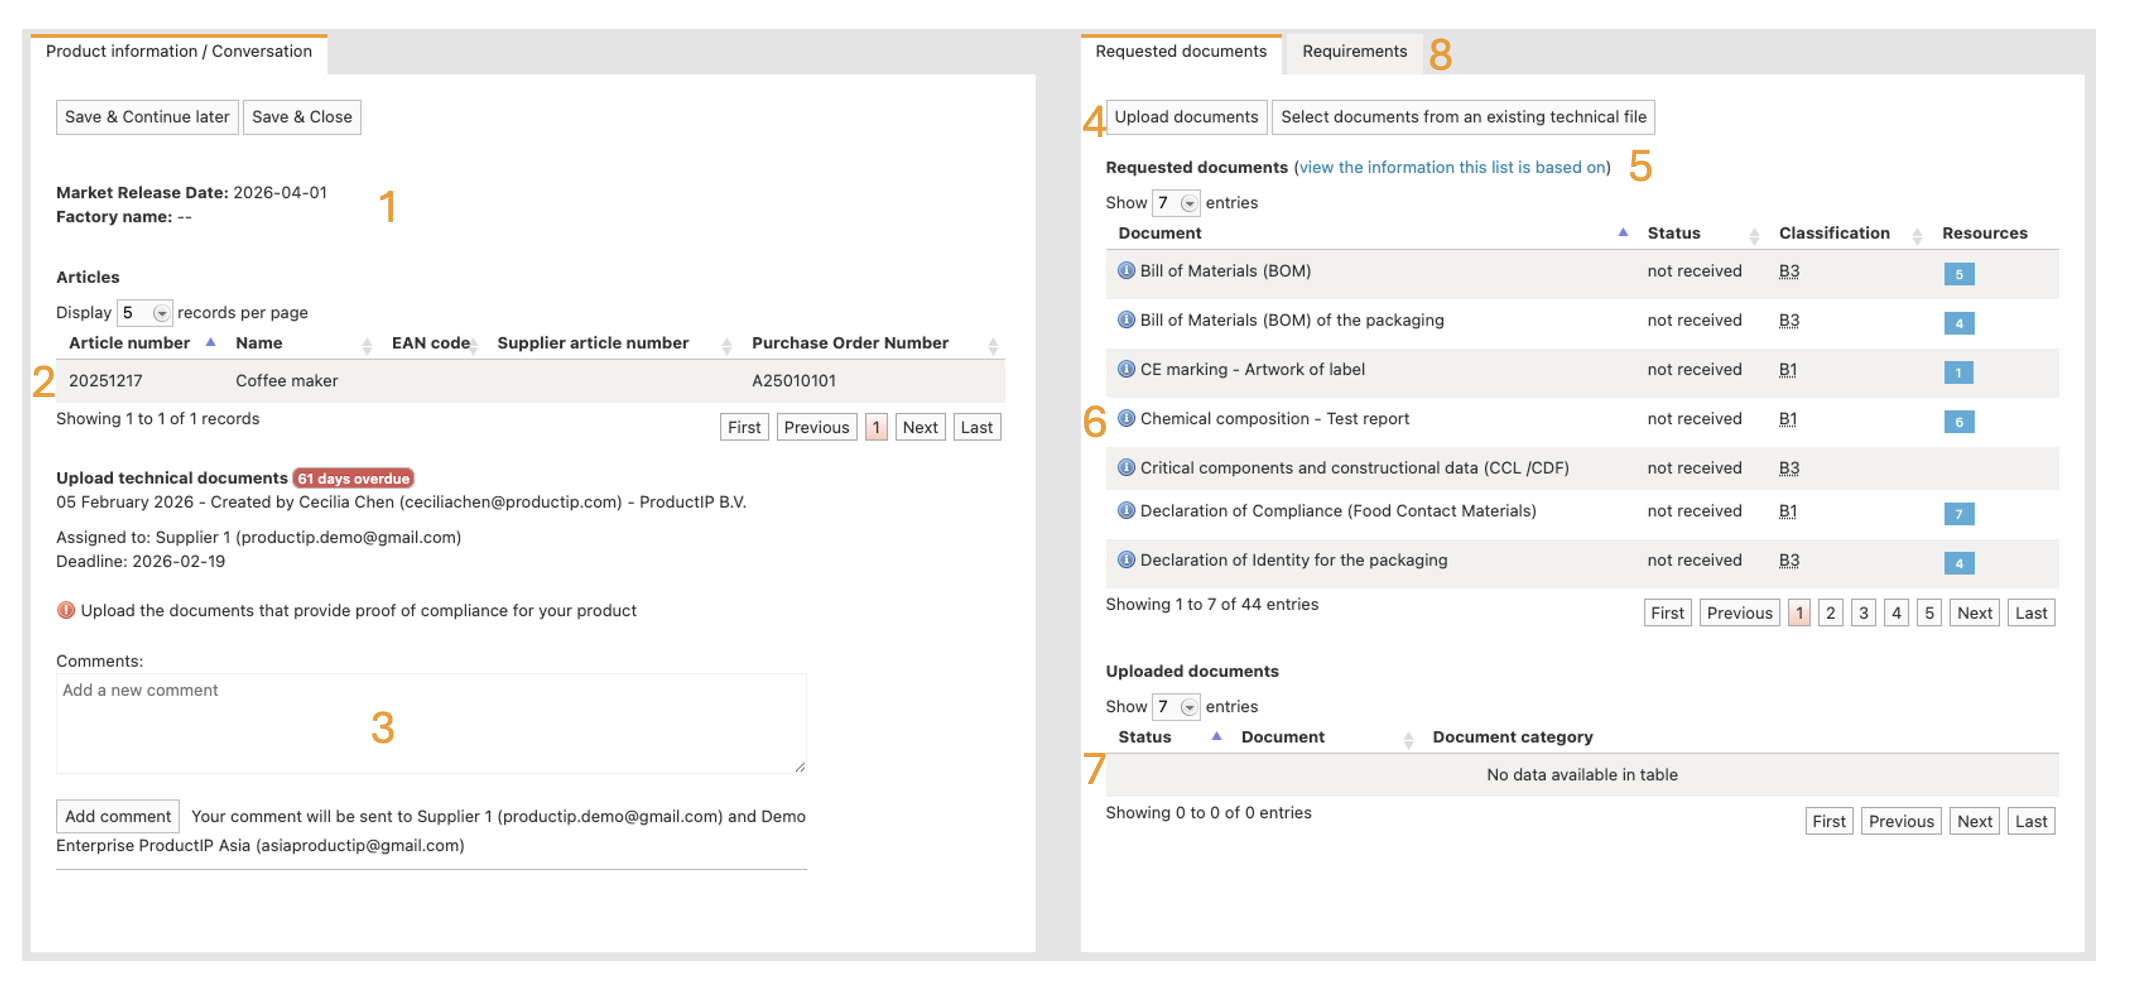This screenshot has width=2134, height=984.
Task: Click info icon beside Bill of Materials (BOM)
Action: (x=1125, y=270)
